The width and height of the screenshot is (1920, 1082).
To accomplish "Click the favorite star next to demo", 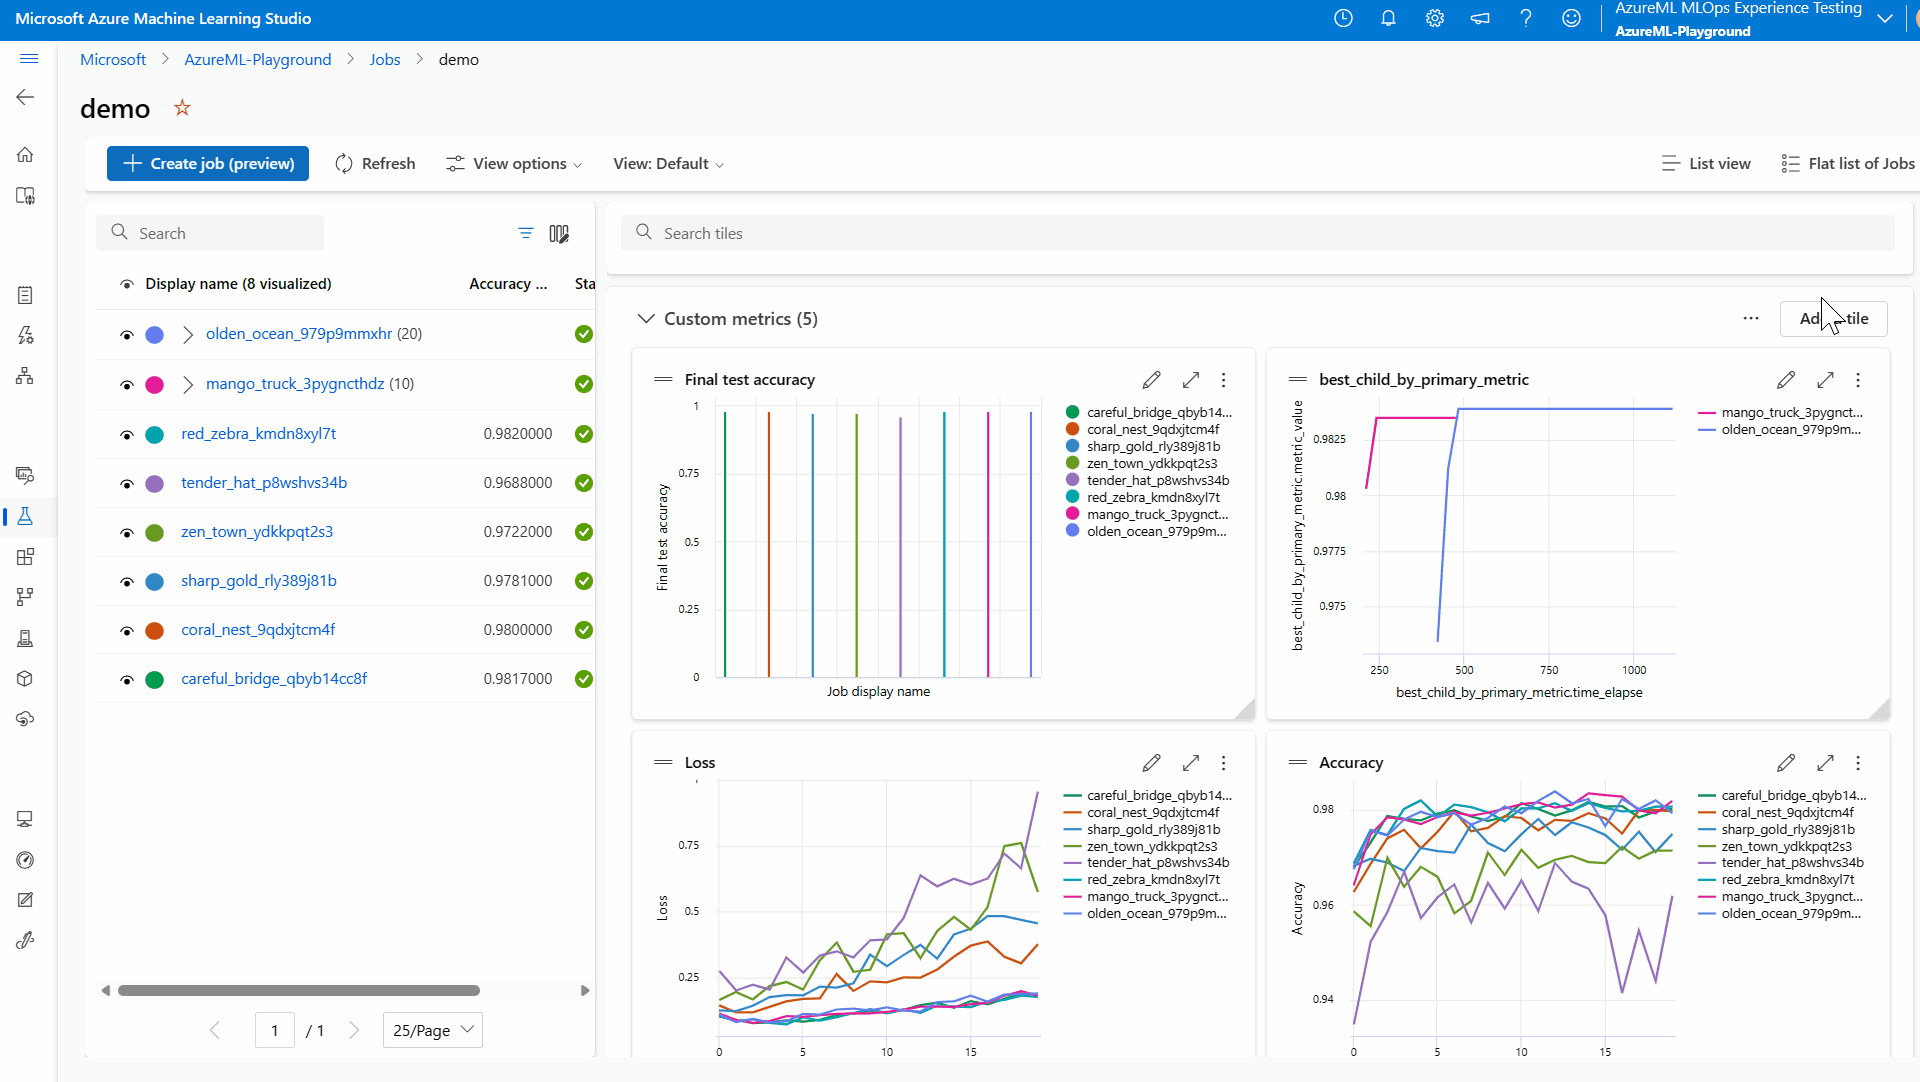I will [182, 108].
